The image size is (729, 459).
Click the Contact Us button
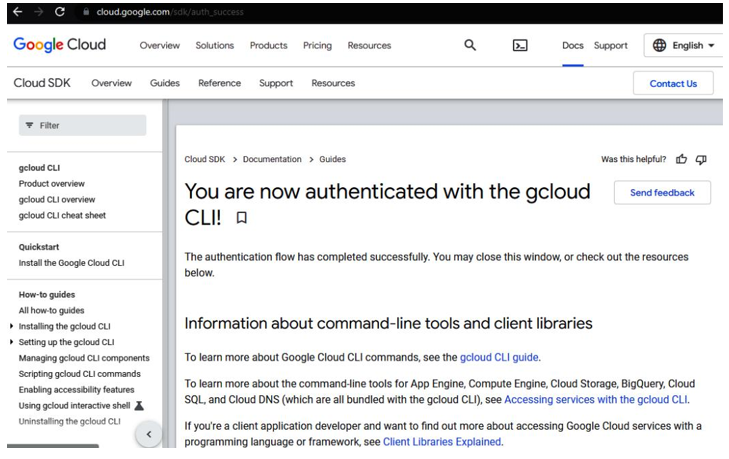[x=673, y=84]
